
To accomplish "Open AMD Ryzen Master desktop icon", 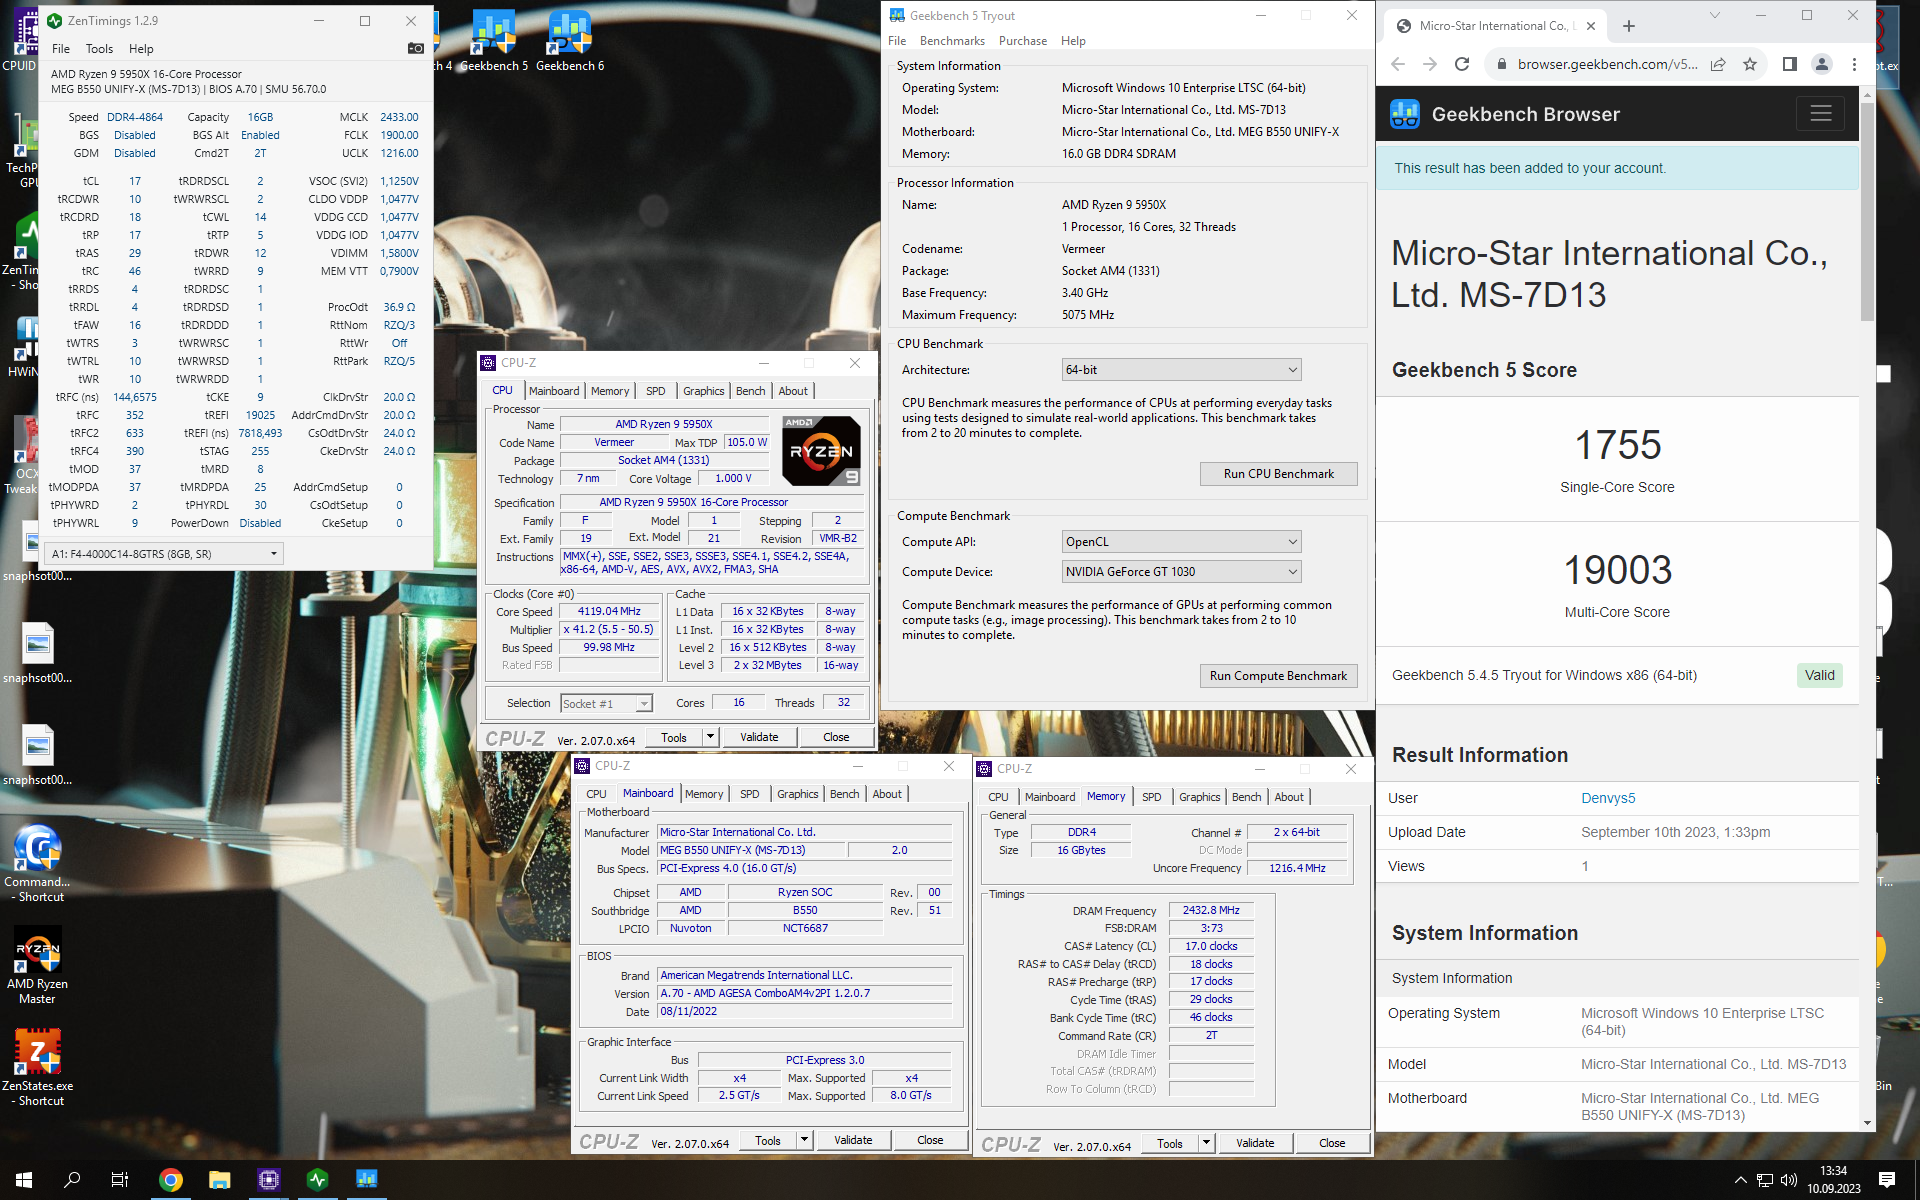I will point(37,967).
